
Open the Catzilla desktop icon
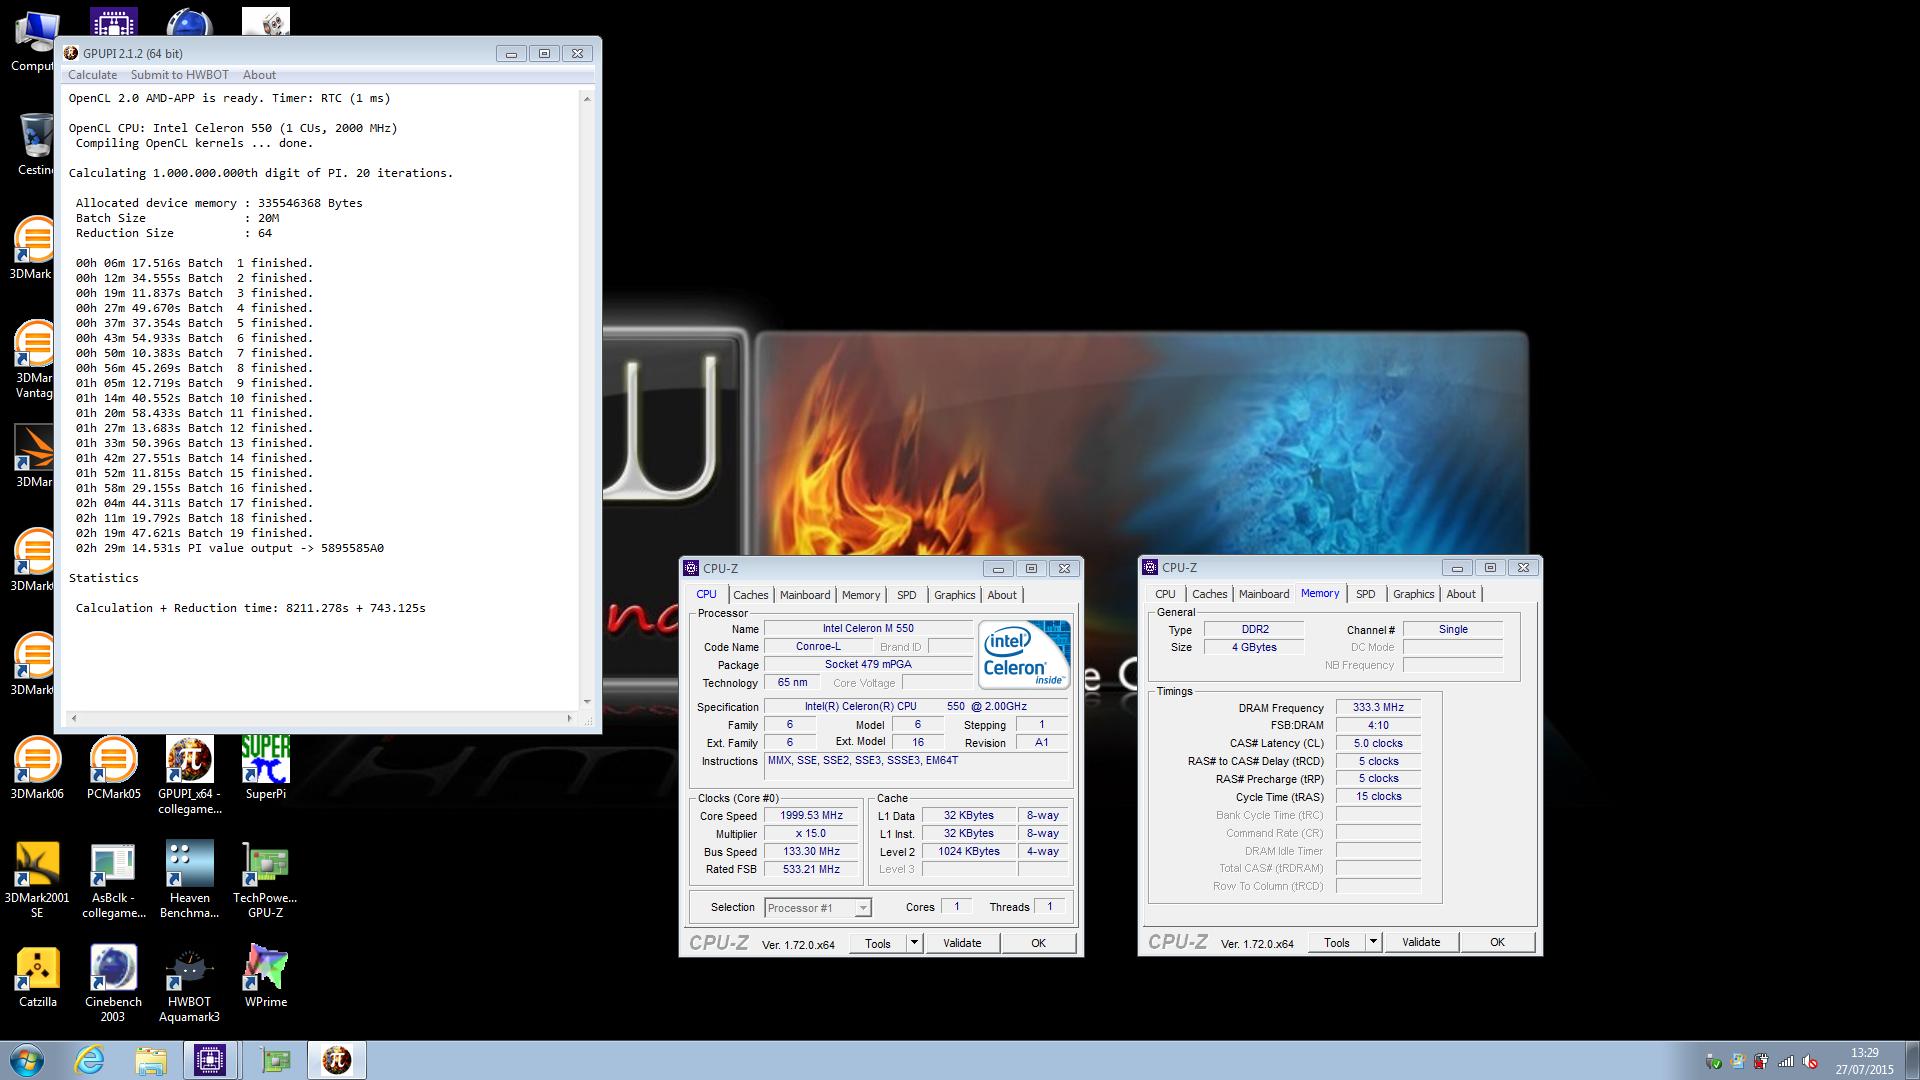coord(37,976)
